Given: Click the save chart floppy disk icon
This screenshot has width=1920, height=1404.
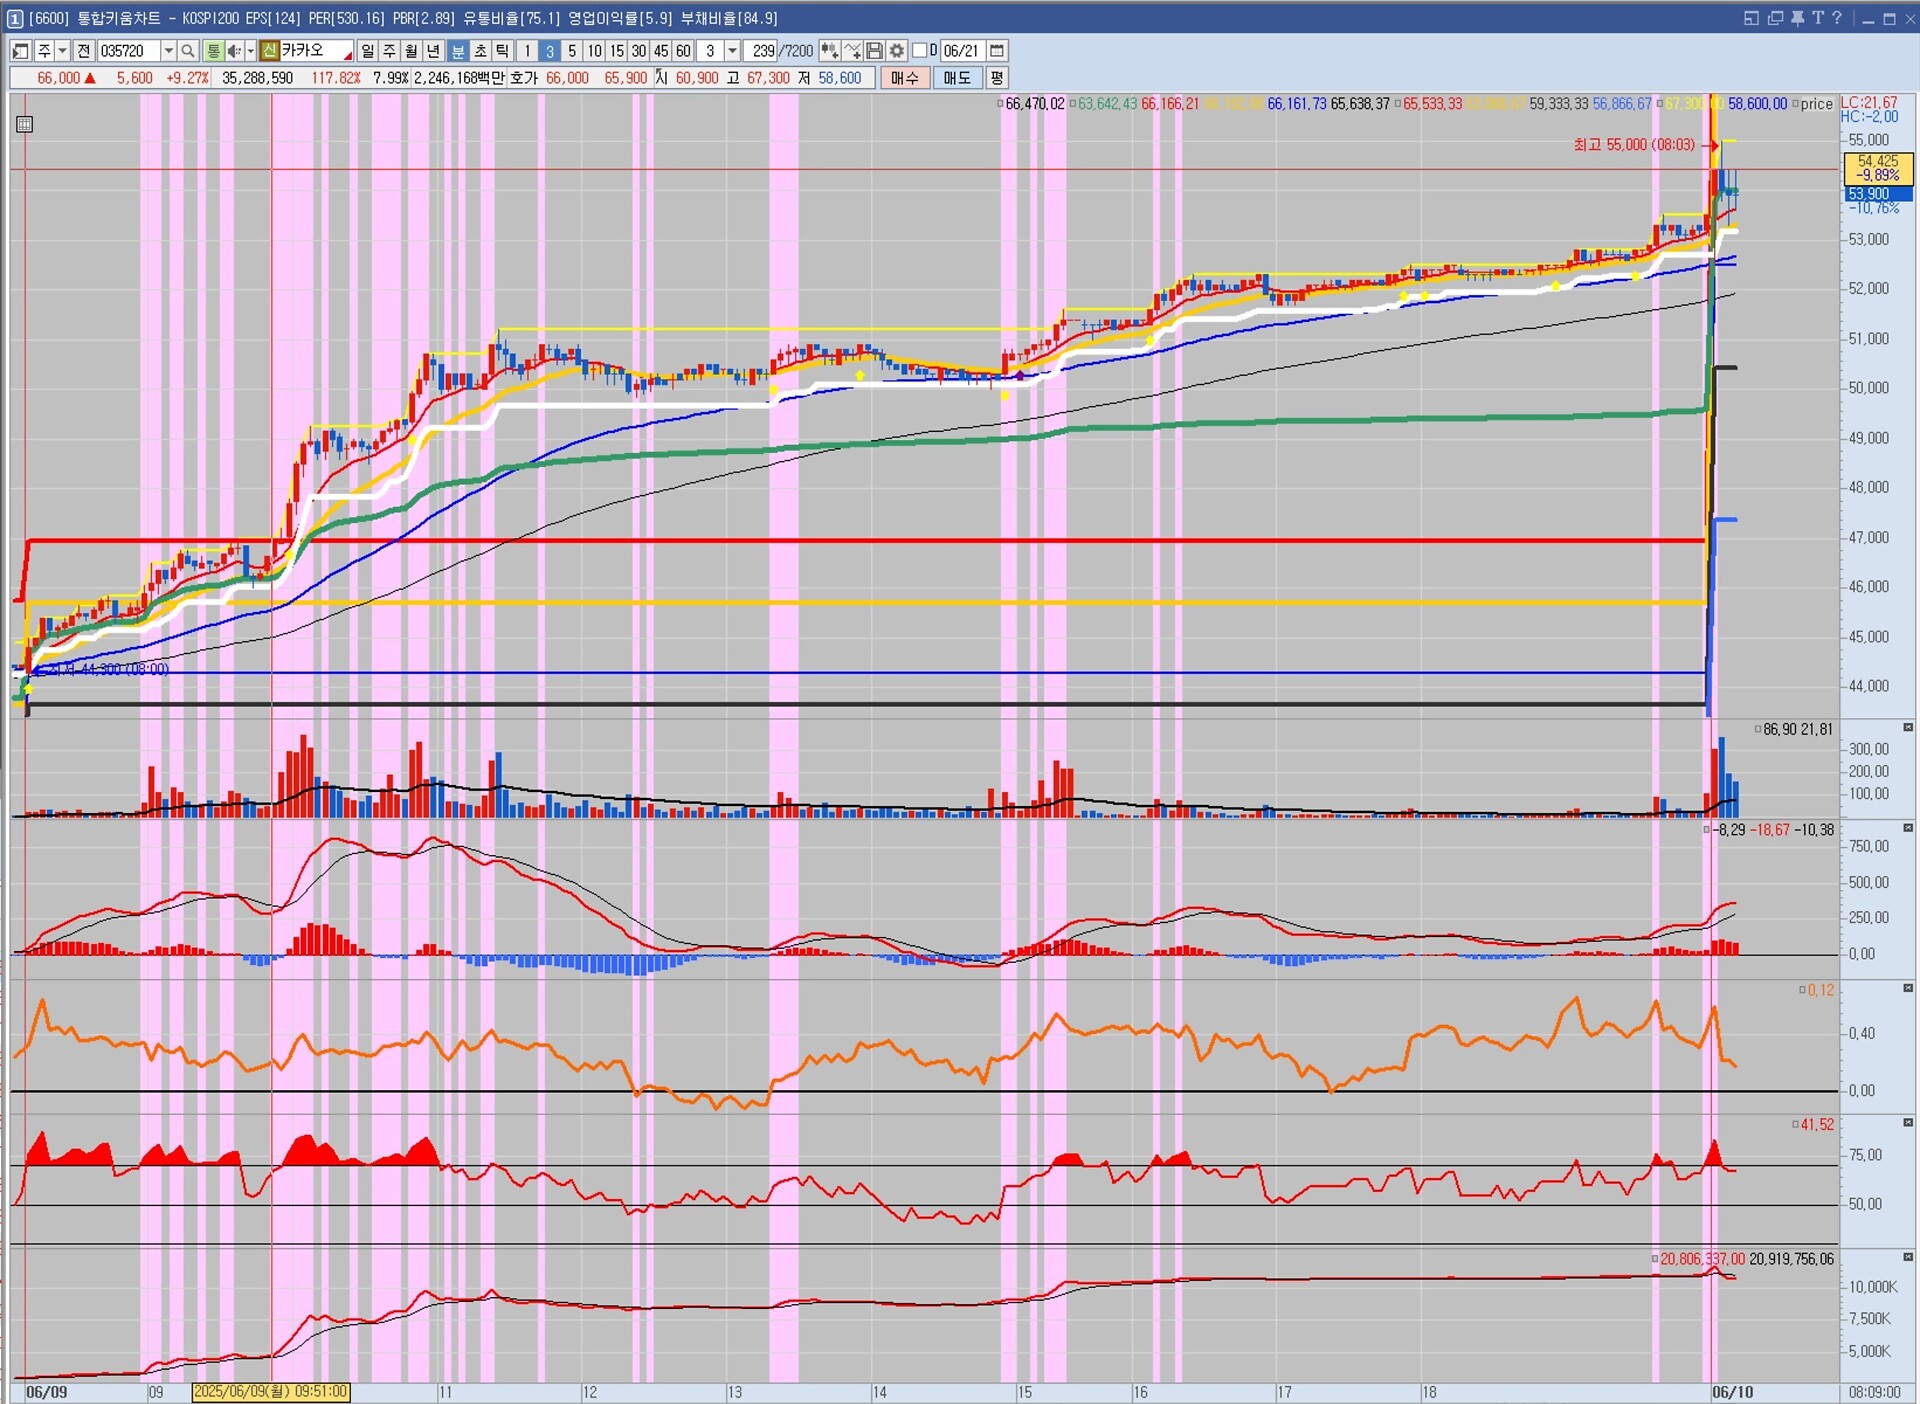Looking at the screenshot, I should 875,51.
